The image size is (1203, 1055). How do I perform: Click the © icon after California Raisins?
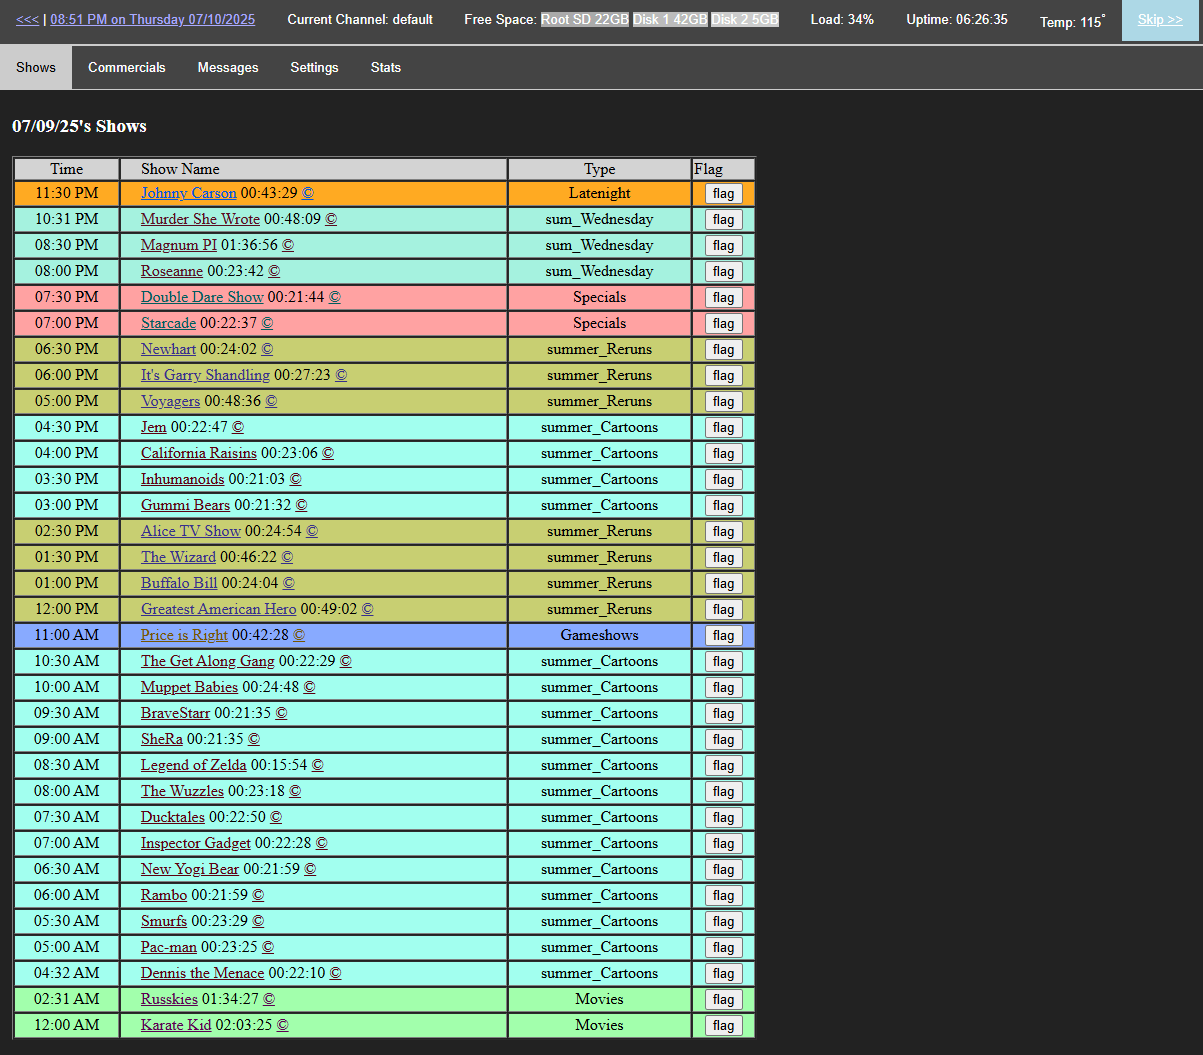pos(328,453)
